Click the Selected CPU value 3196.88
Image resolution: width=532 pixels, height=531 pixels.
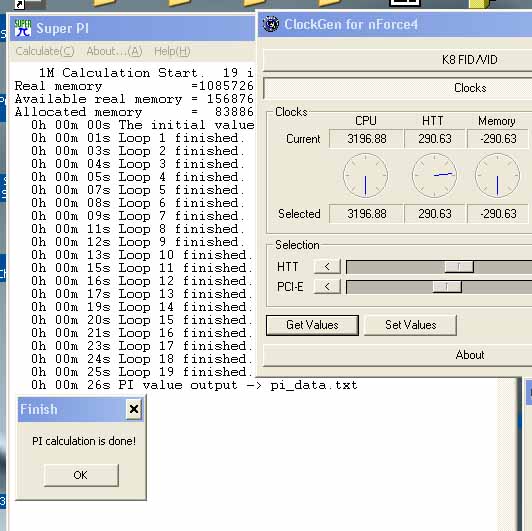[366, 214]
